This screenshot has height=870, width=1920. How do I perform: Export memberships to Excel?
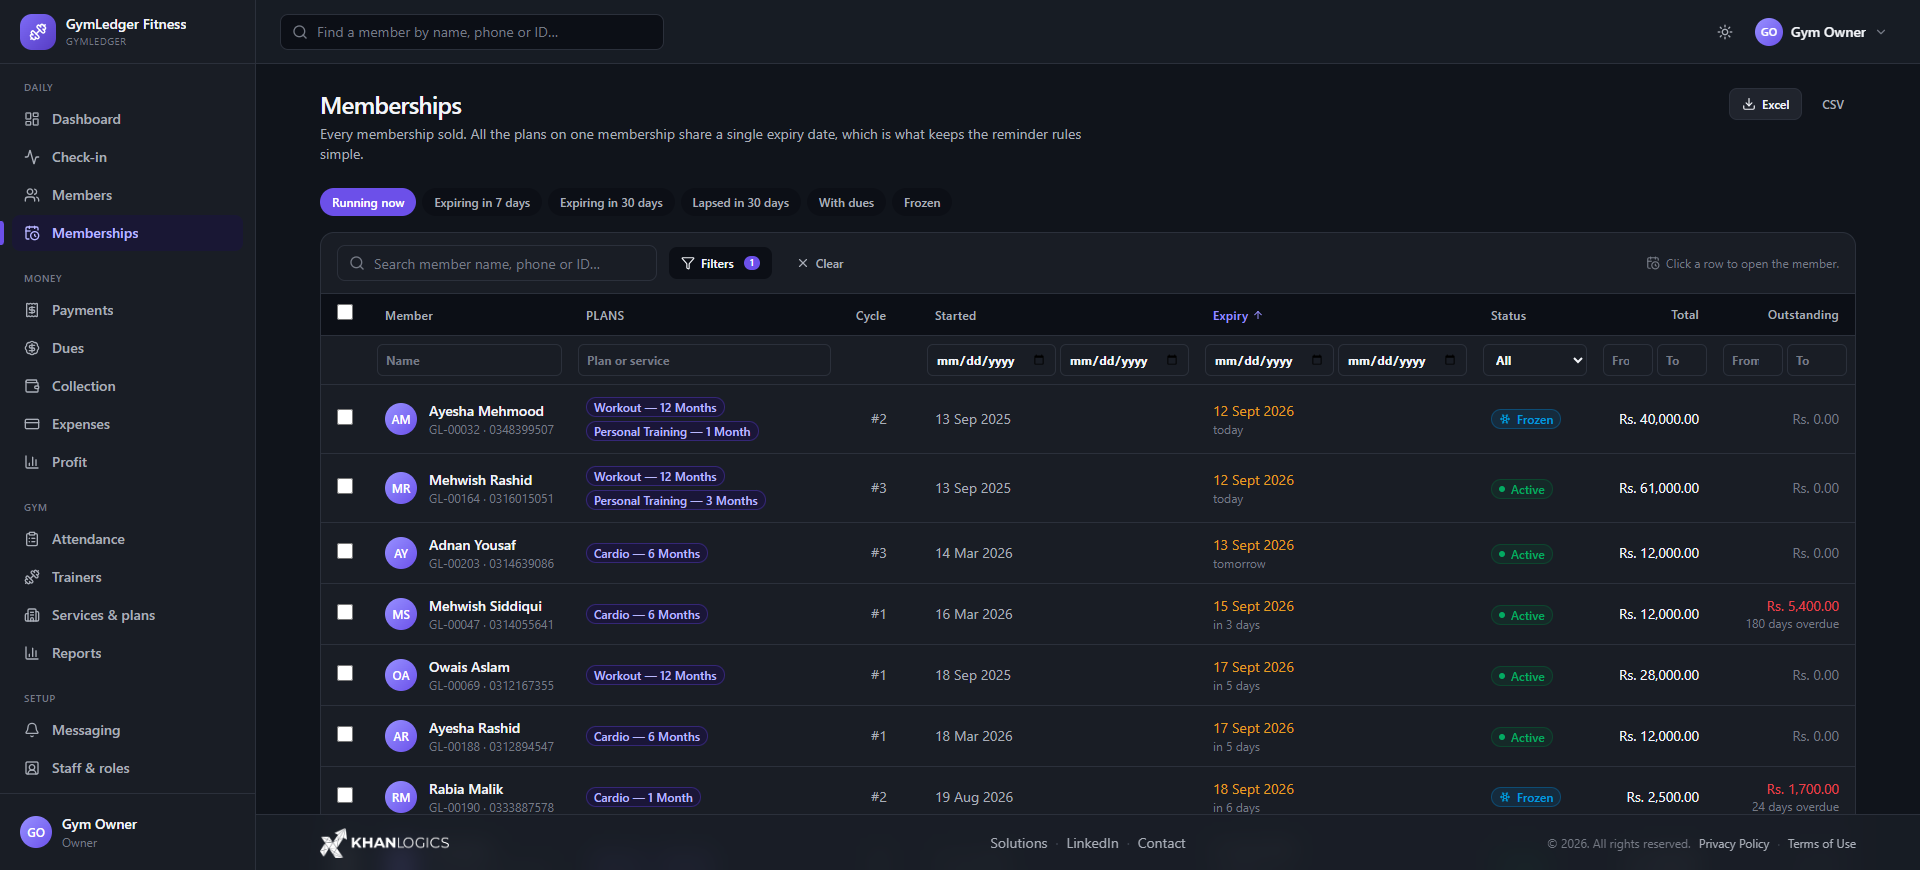point(1765,104)
